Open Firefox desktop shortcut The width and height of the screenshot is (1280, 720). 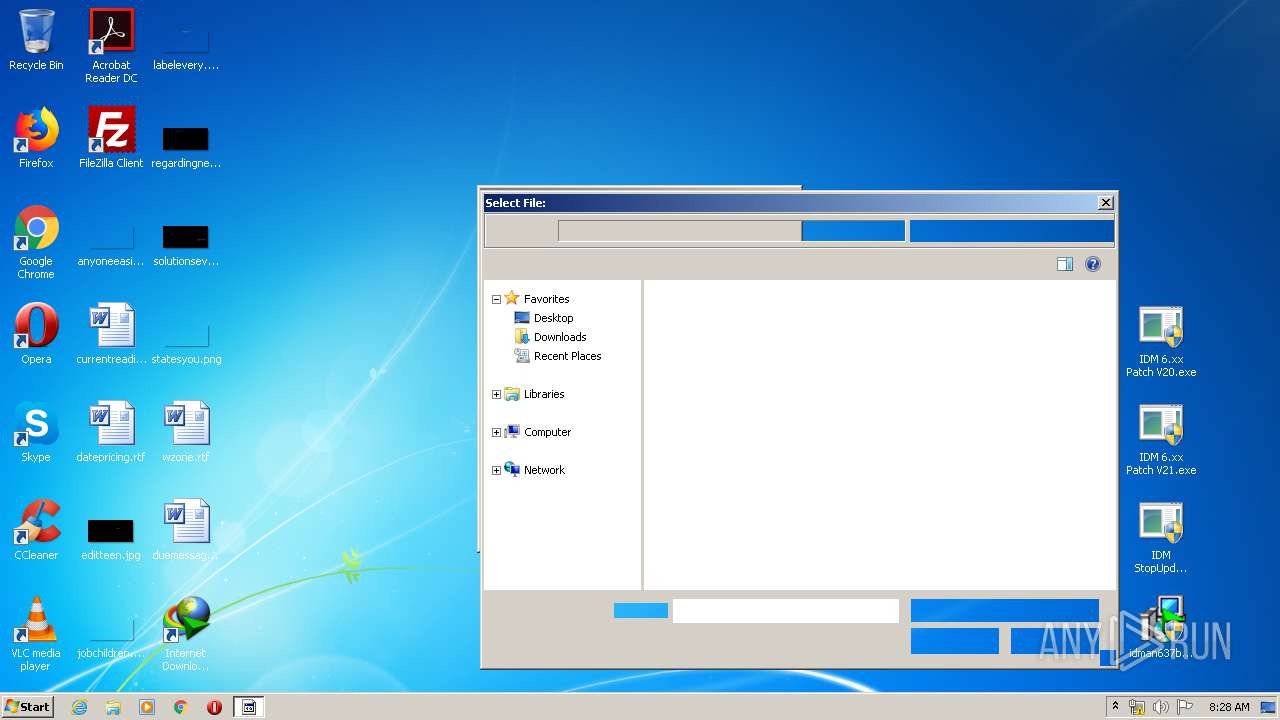(36, 138)
